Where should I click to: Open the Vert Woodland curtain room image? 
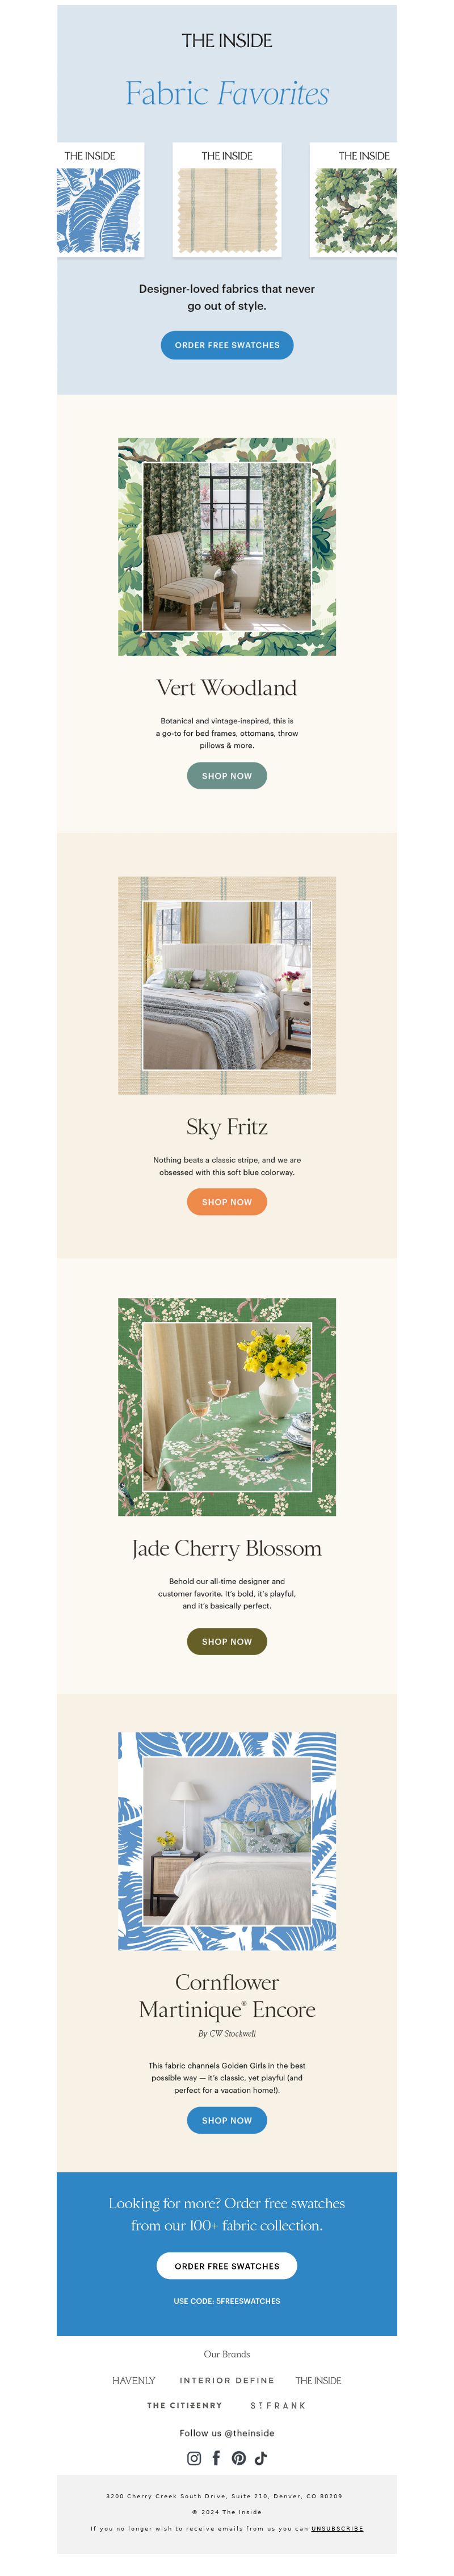227,547
